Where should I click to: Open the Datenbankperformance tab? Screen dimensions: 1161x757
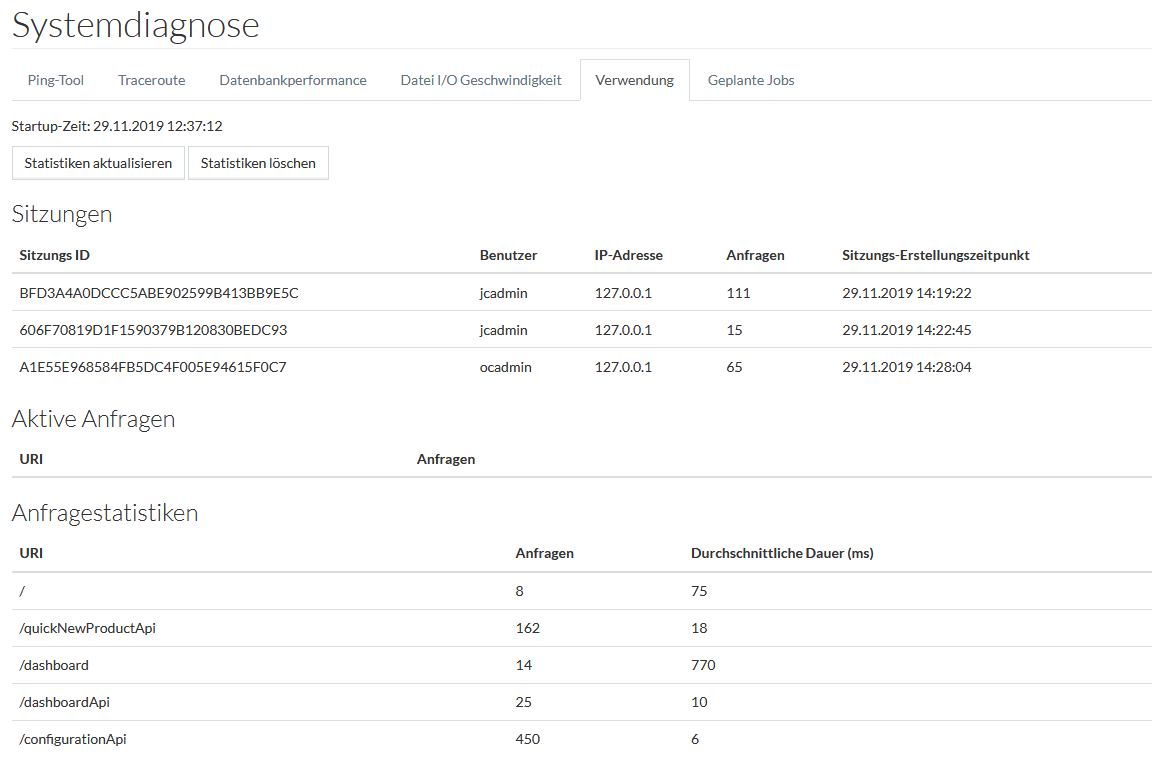tap(292, 80)
